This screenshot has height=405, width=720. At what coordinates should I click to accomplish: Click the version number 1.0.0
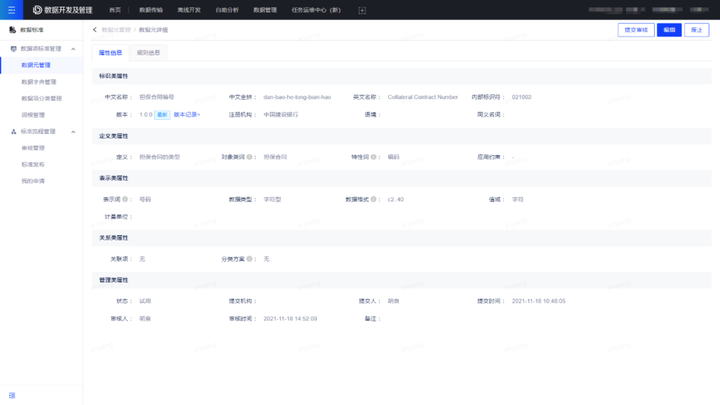point(146,115)
